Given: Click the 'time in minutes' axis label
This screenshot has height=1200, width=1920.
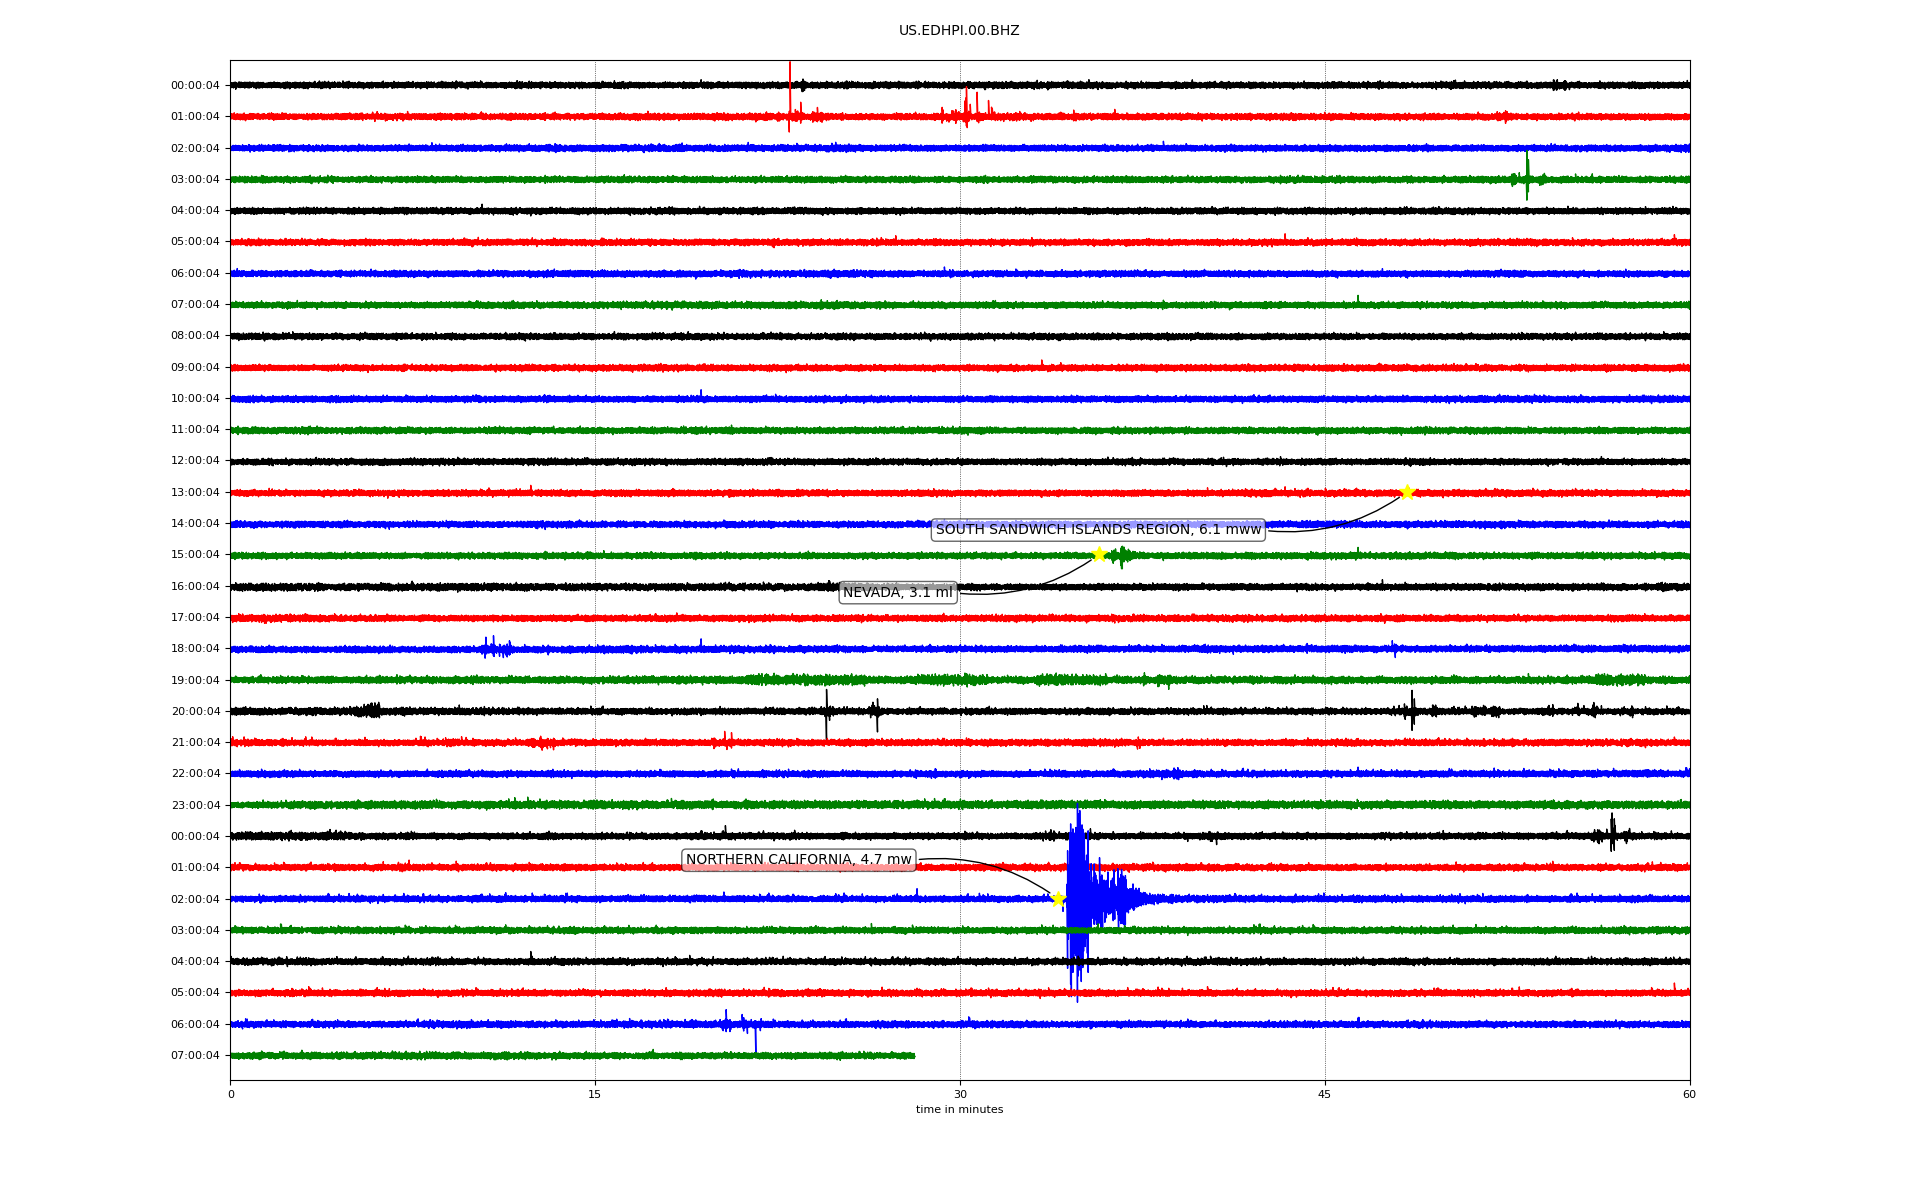Looking at the screenshot, I should [x=959, y=1110].
